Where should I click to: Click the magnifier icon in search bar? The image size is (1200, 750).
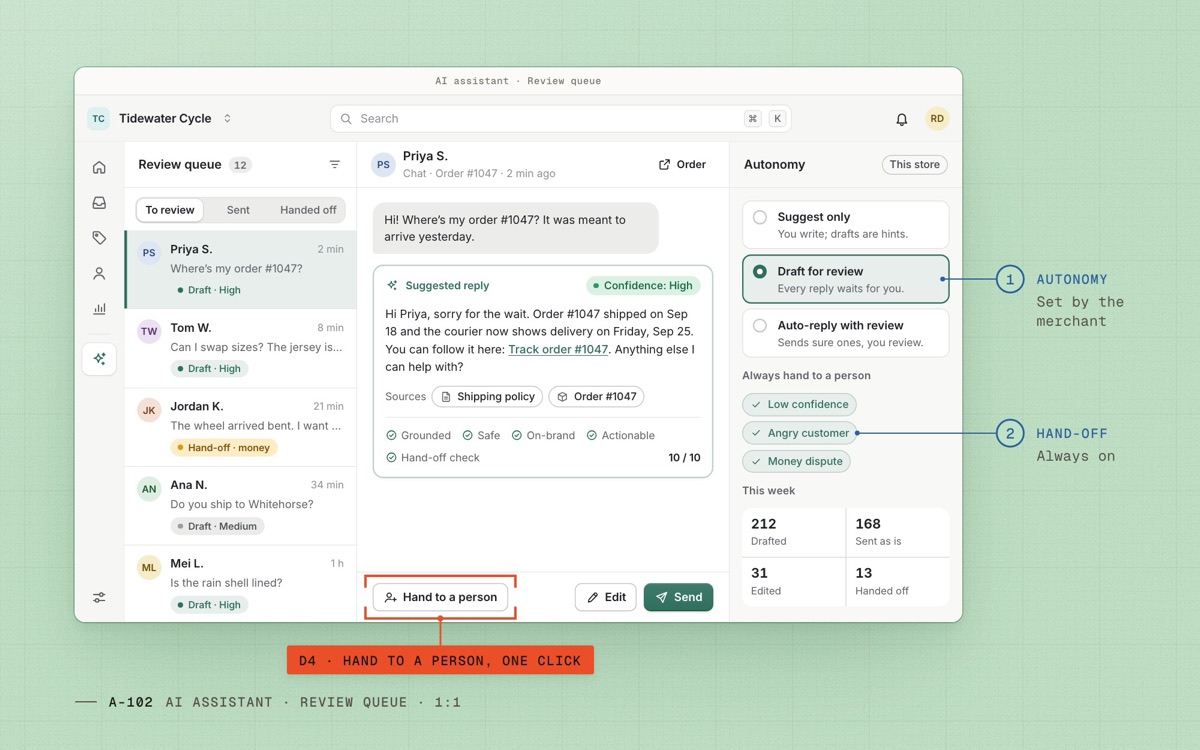[x=346, y=118]
